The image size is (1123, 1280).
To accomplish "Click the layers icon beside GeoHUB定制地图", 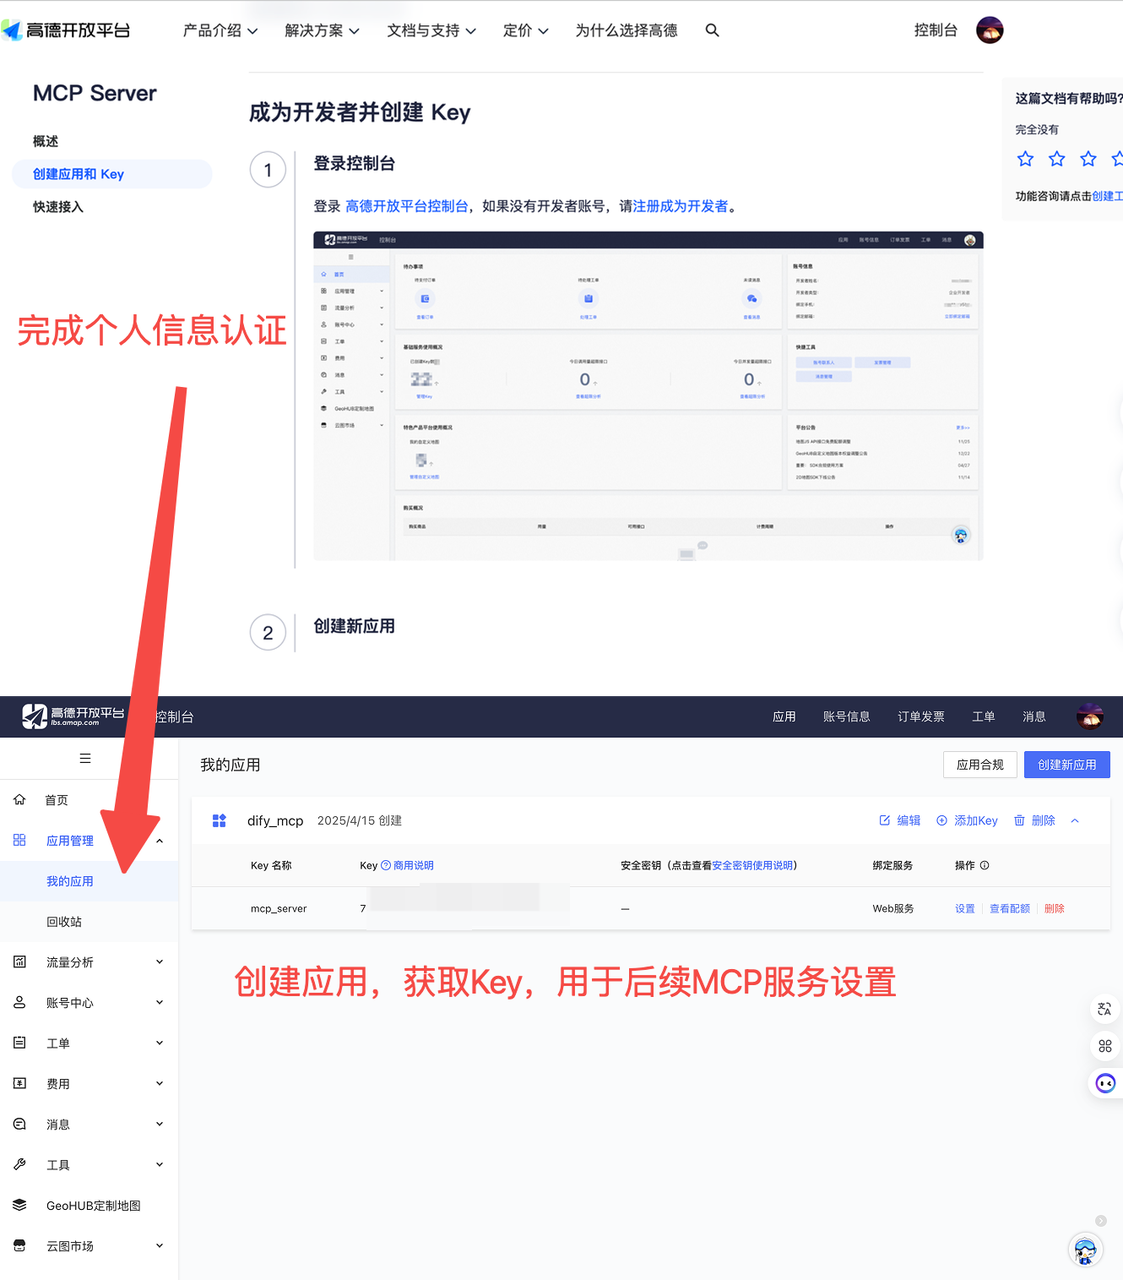I will coord(19,1205).
